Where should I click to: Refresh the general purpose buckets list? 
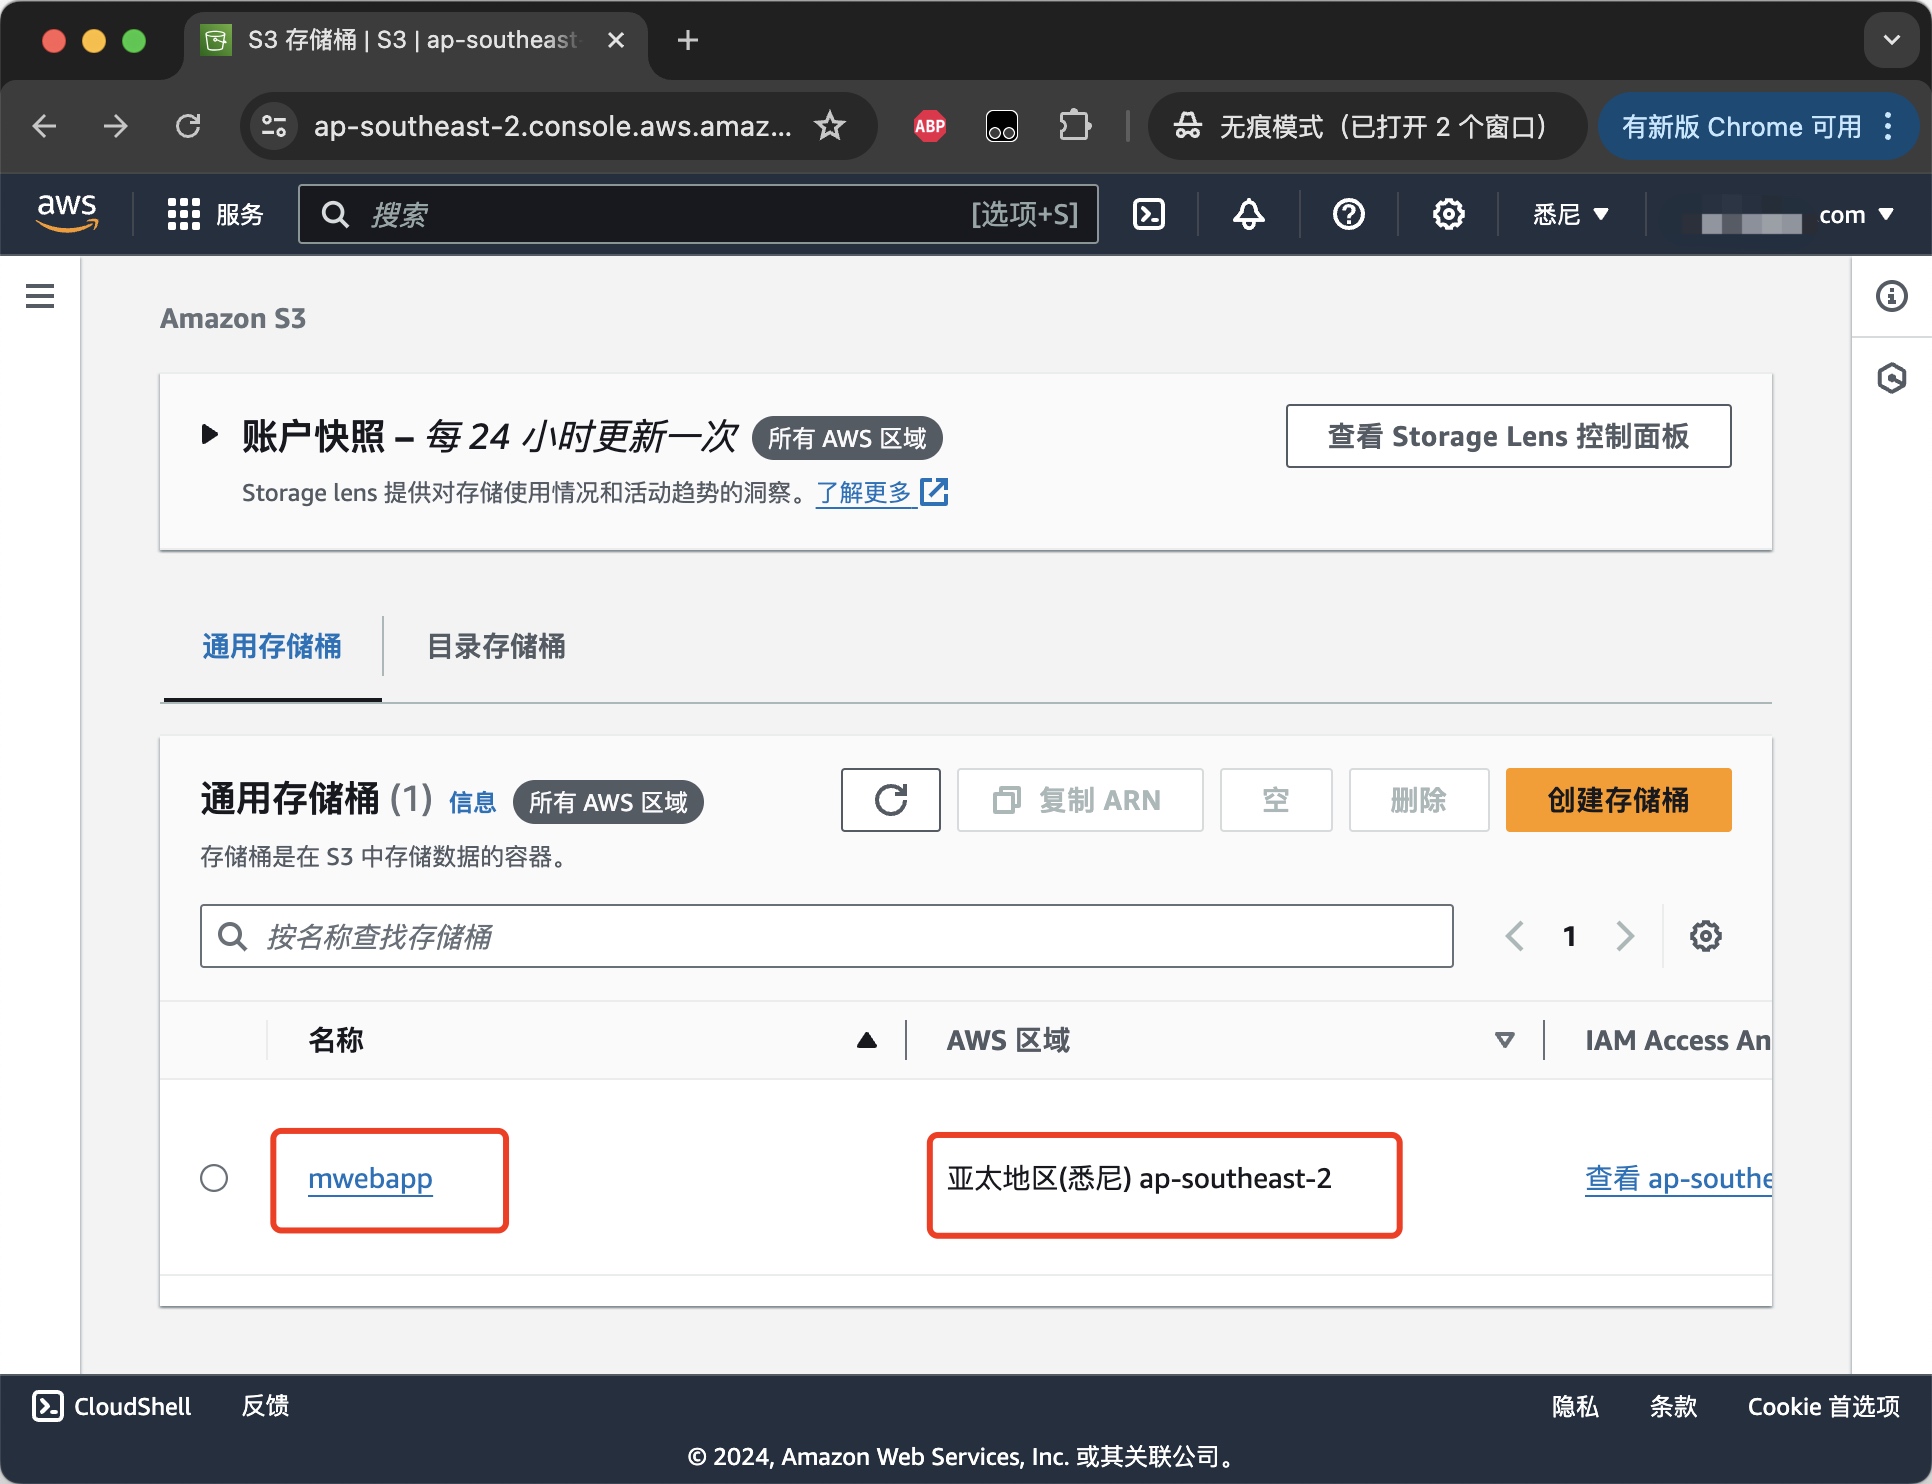[x=890, y=800]
